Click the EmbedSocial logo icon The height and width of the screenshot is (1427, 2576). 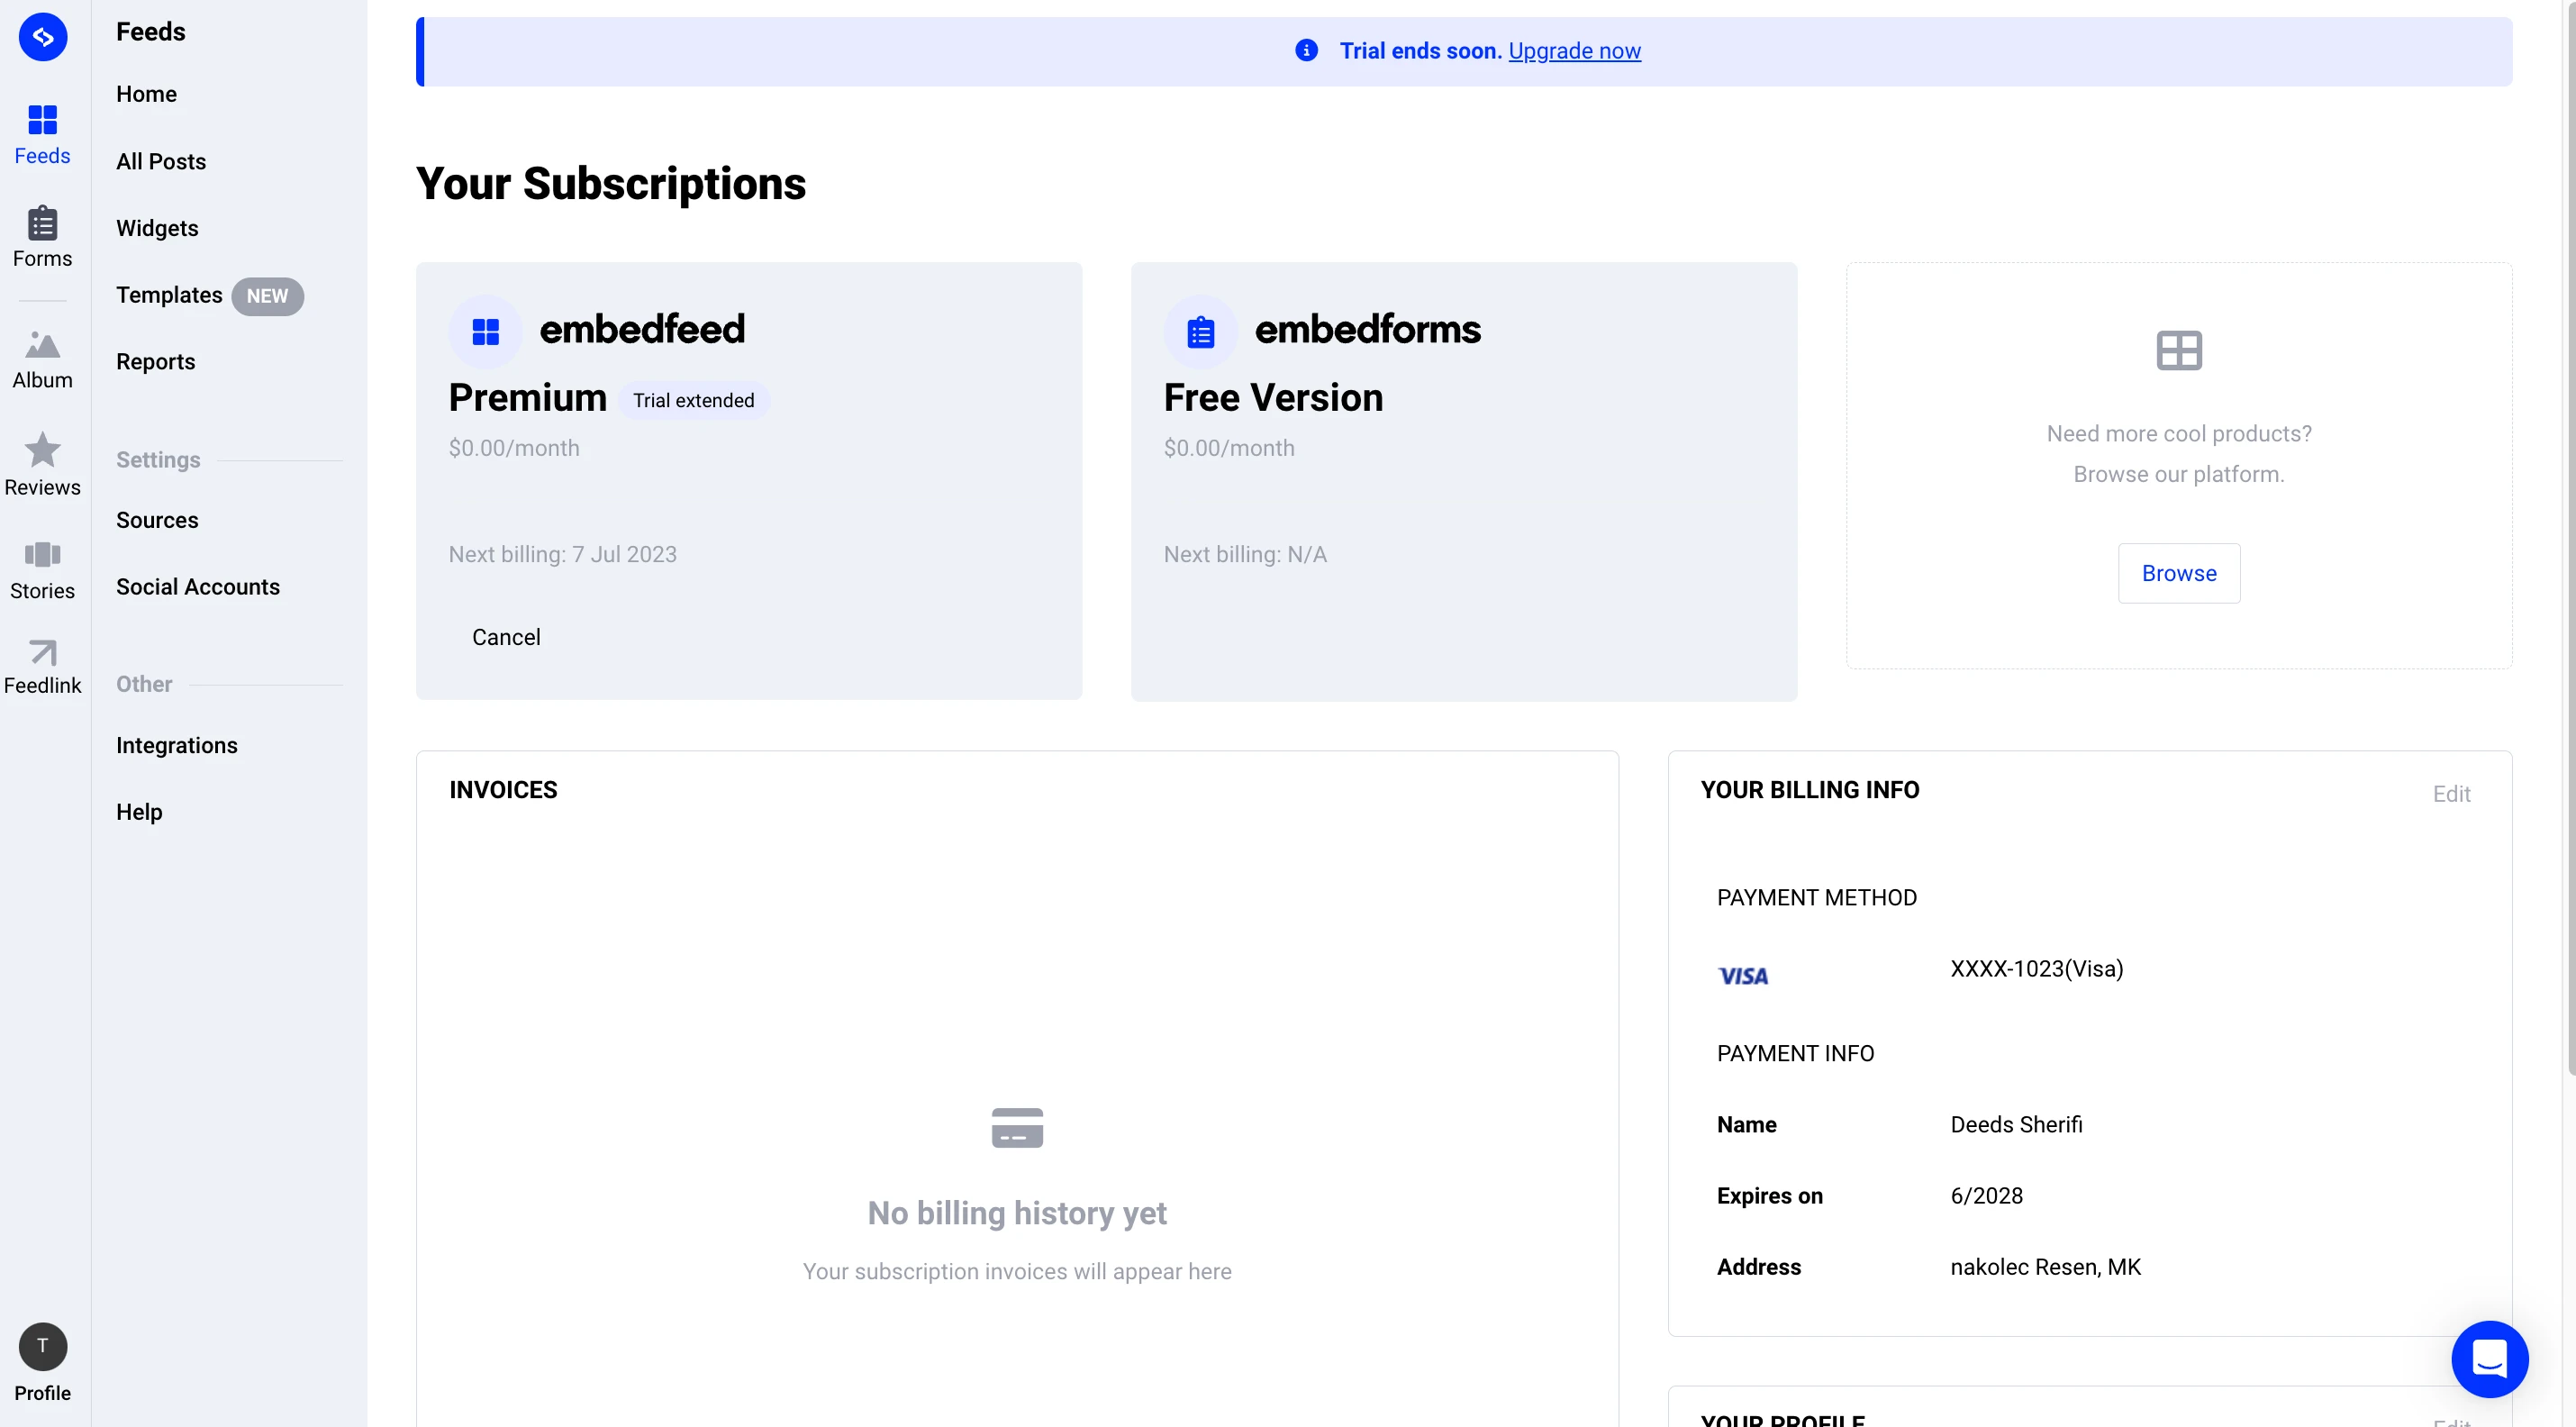click(43, 37)
